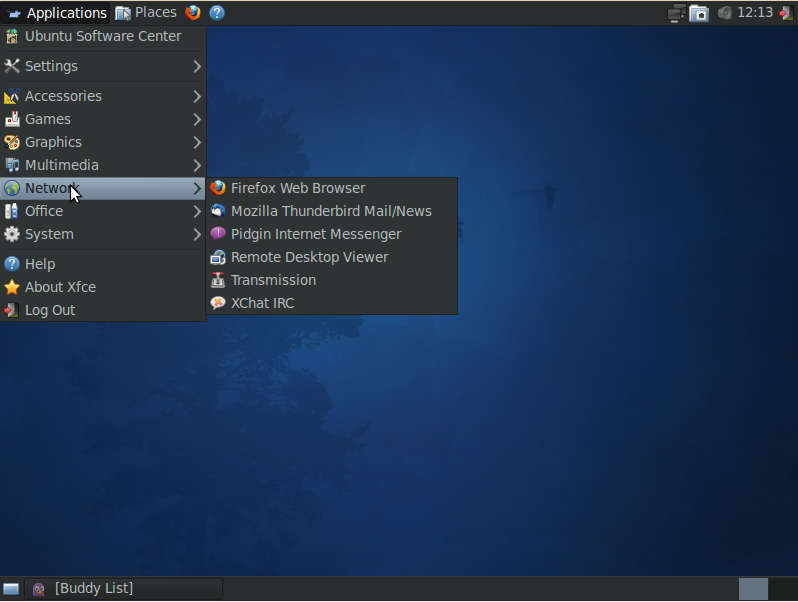798x602 pixels.
Task: Open Help from the Applications menu
Action: [103, 264]
